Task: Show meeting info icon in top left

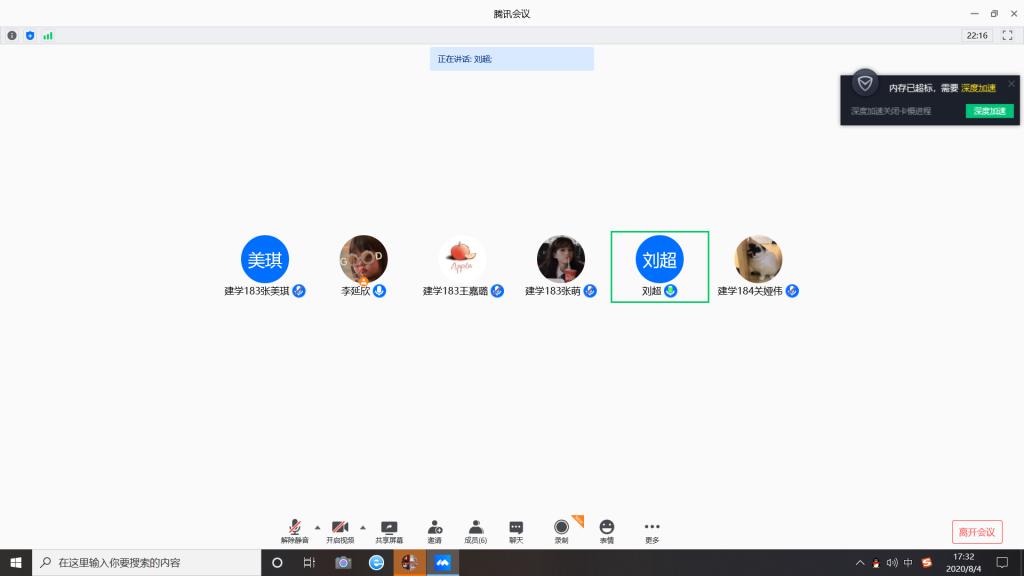Action: coord(12,35)
